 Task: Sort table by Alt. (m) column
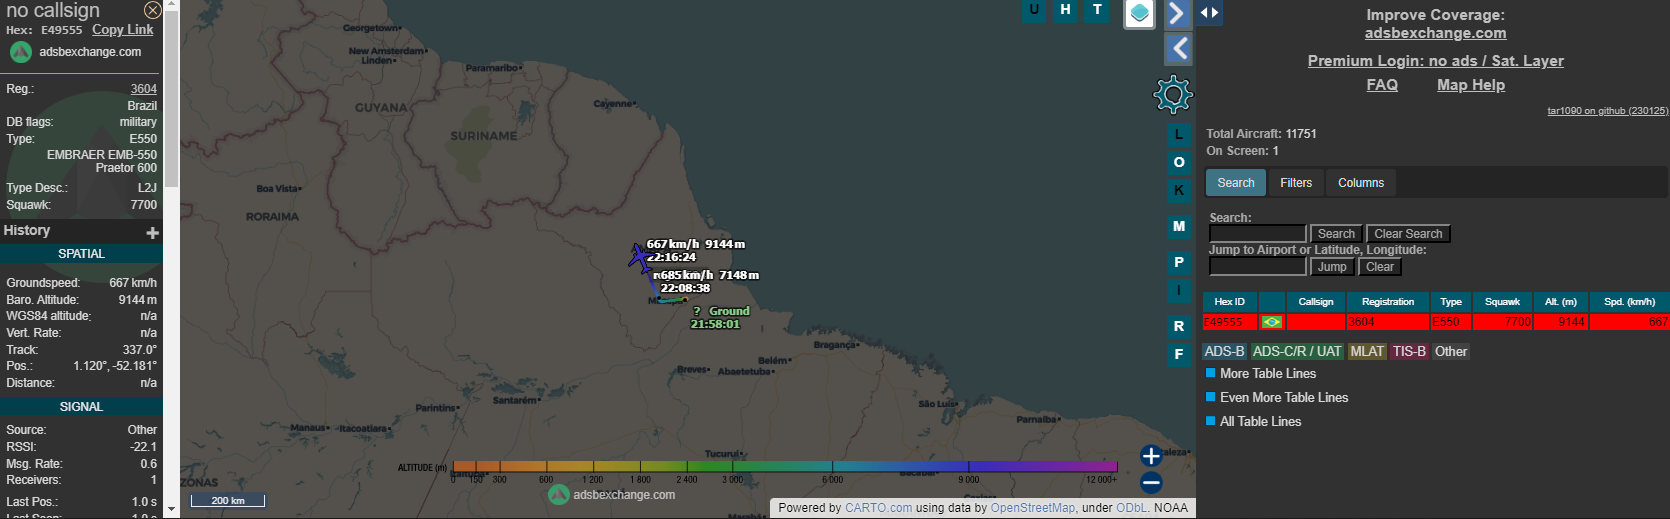[1560, 302]
